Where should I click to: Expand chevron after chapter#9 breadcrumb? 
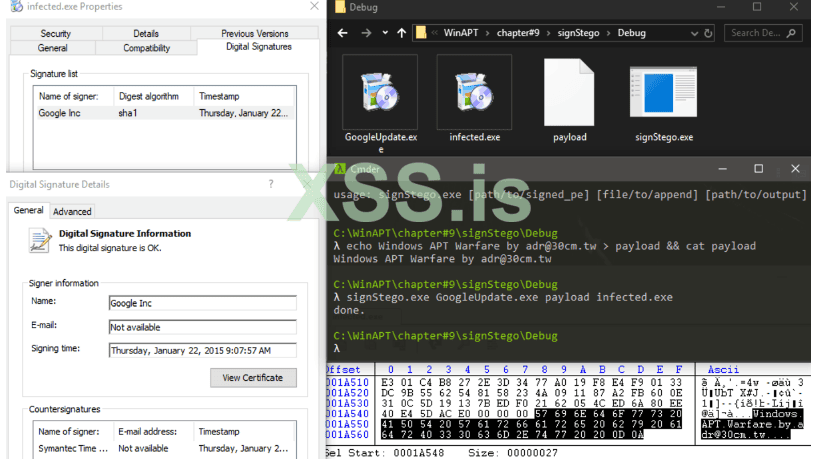pyautogui.click(x=549, y=33)
